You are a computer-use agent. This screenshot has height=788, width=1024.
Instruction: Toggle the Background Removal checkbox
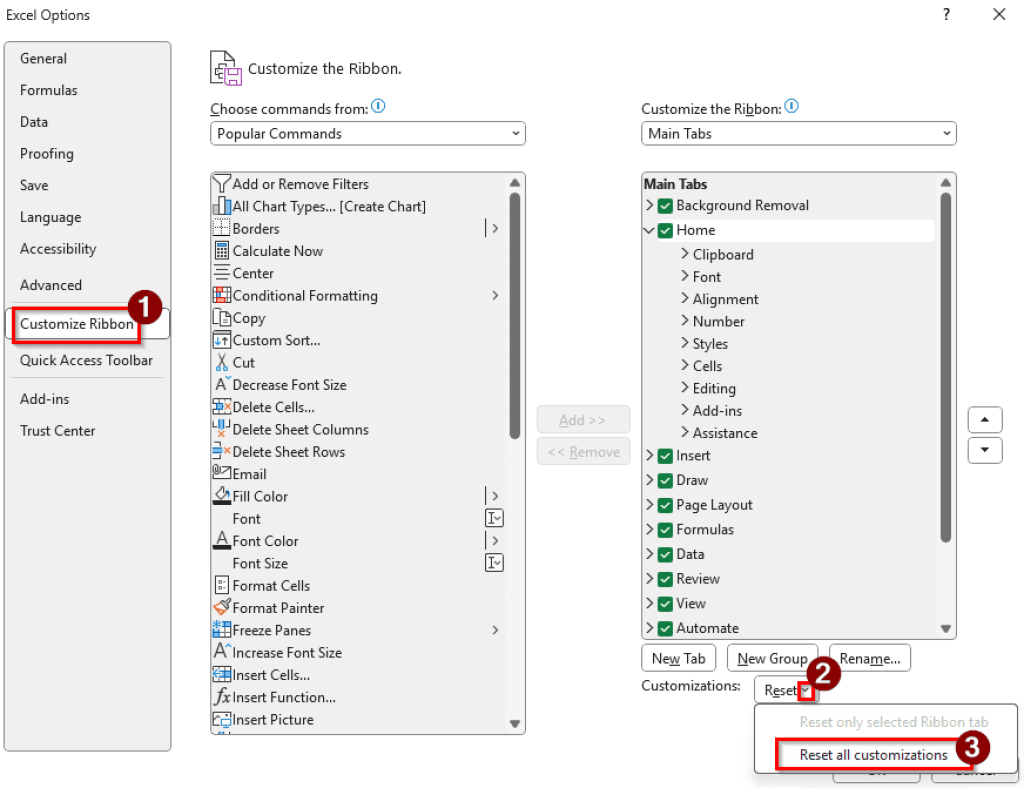pos(665,205)
